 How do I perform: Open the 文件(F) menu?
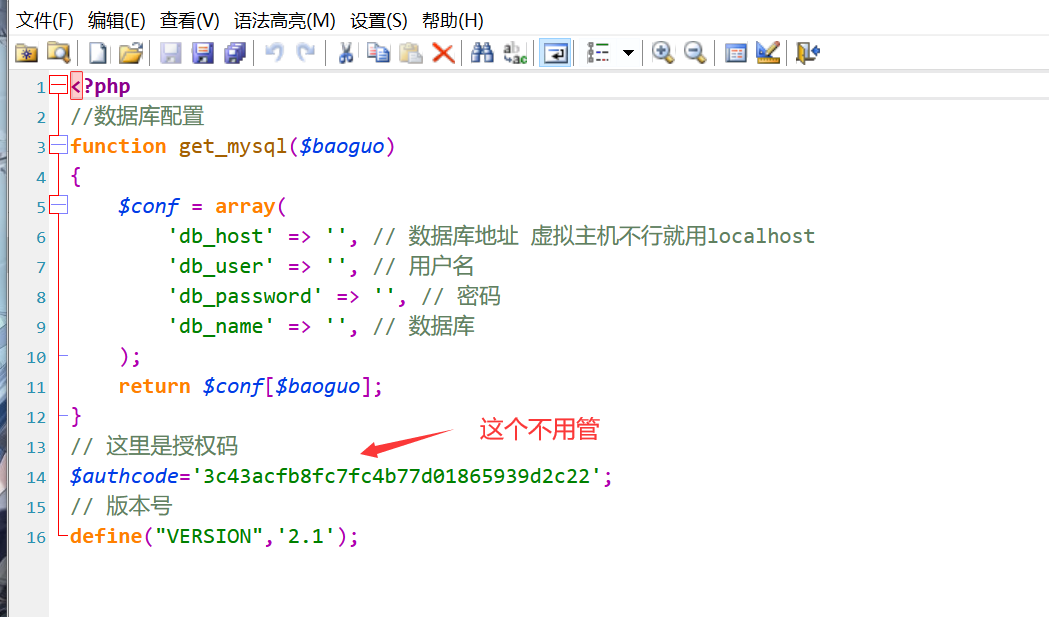pos(45,20)
